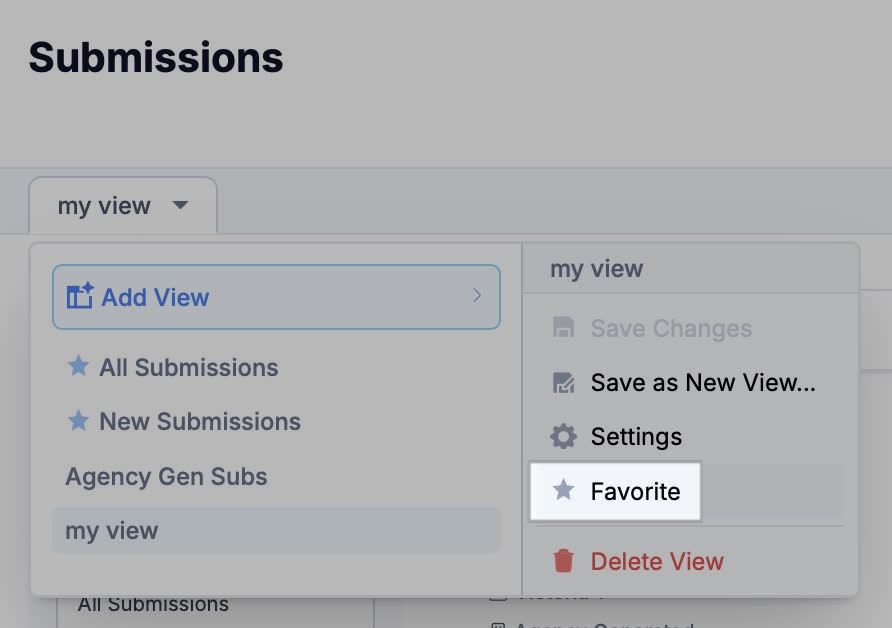Select the New Submissions view
Screen dimensions: 892x628
200,421
